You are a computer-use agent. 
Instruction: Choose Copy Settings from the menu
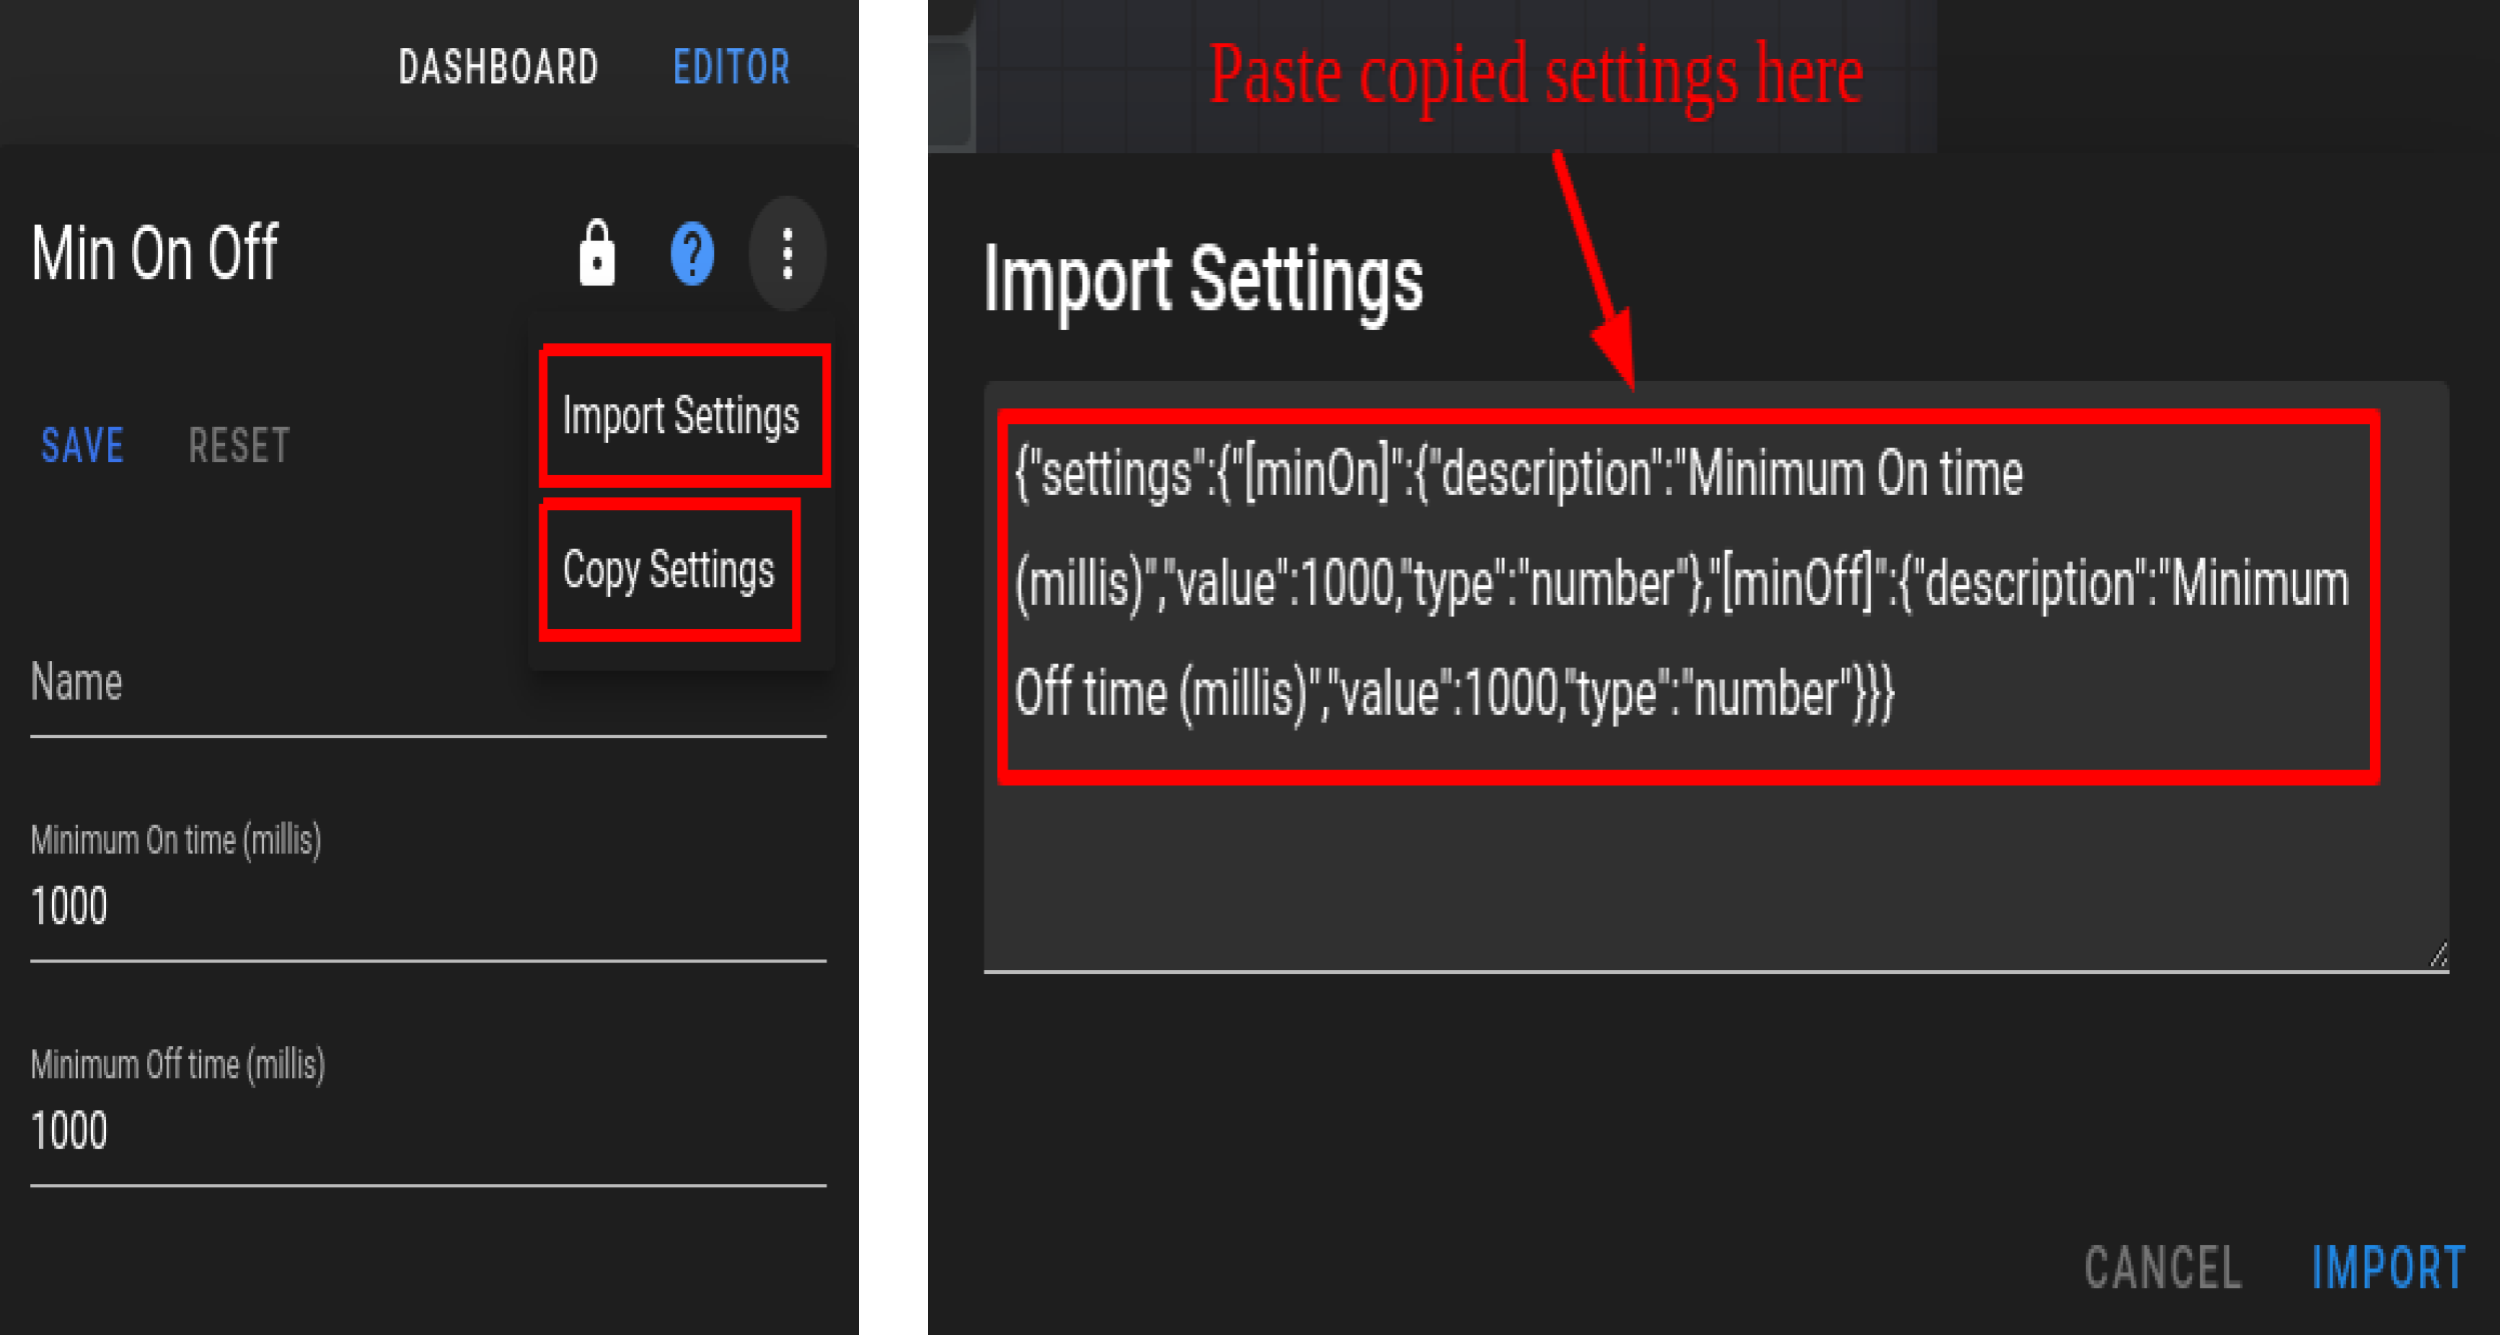pyautogui.click(x=668, y=570)
